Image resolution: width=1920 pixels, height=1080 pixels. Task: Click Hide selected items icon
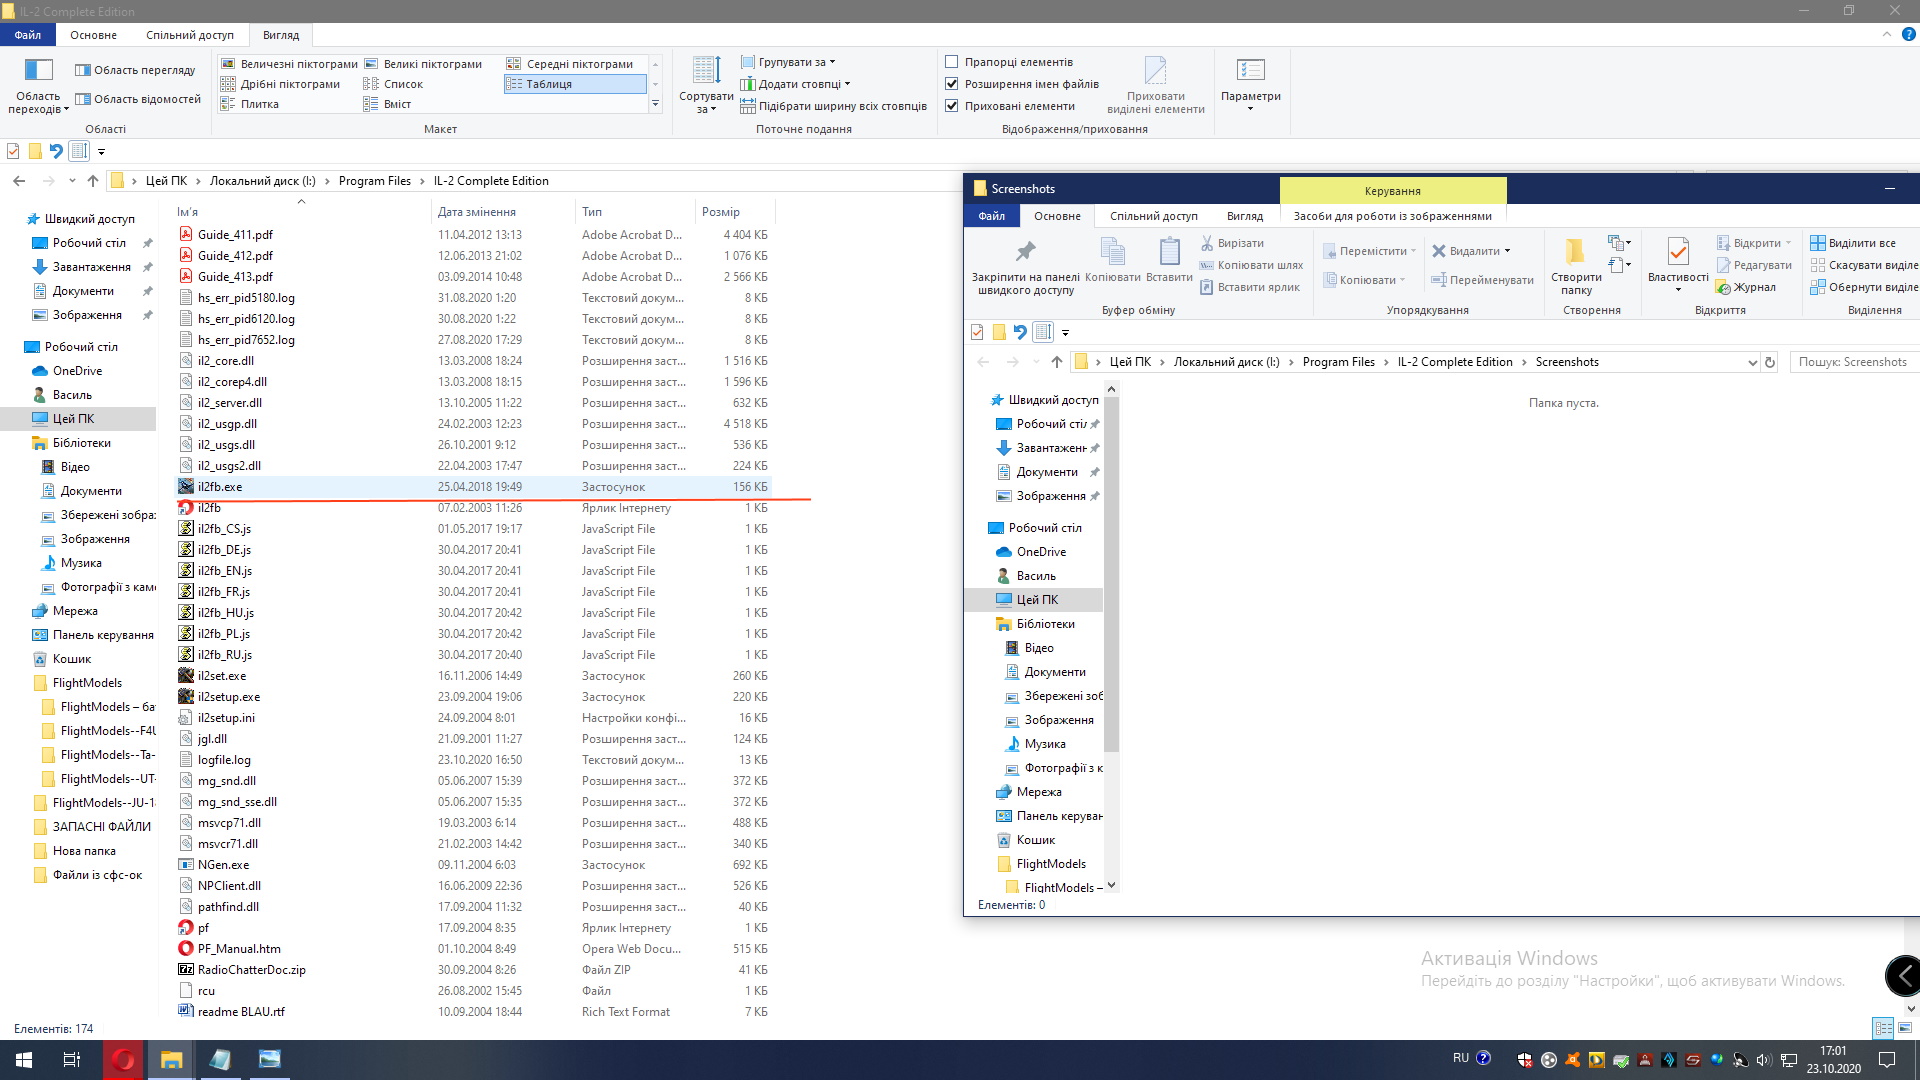tap(1155, 72)
